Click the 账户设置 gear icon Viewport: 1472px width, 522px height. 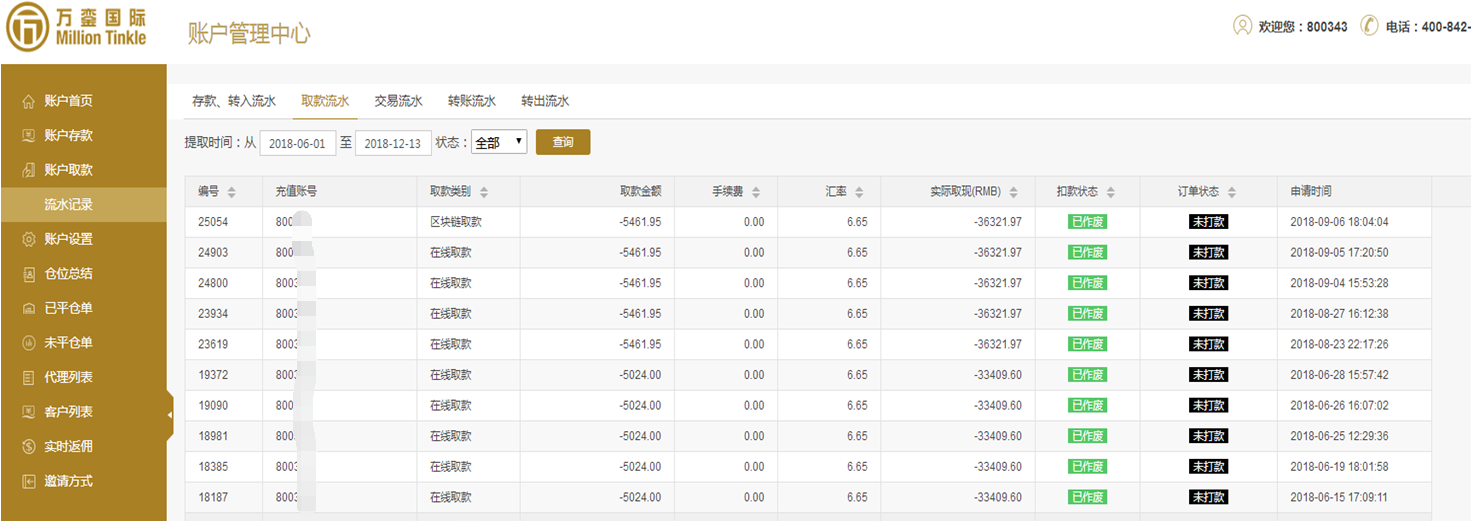pyautogui.click(x=28, y=239)
